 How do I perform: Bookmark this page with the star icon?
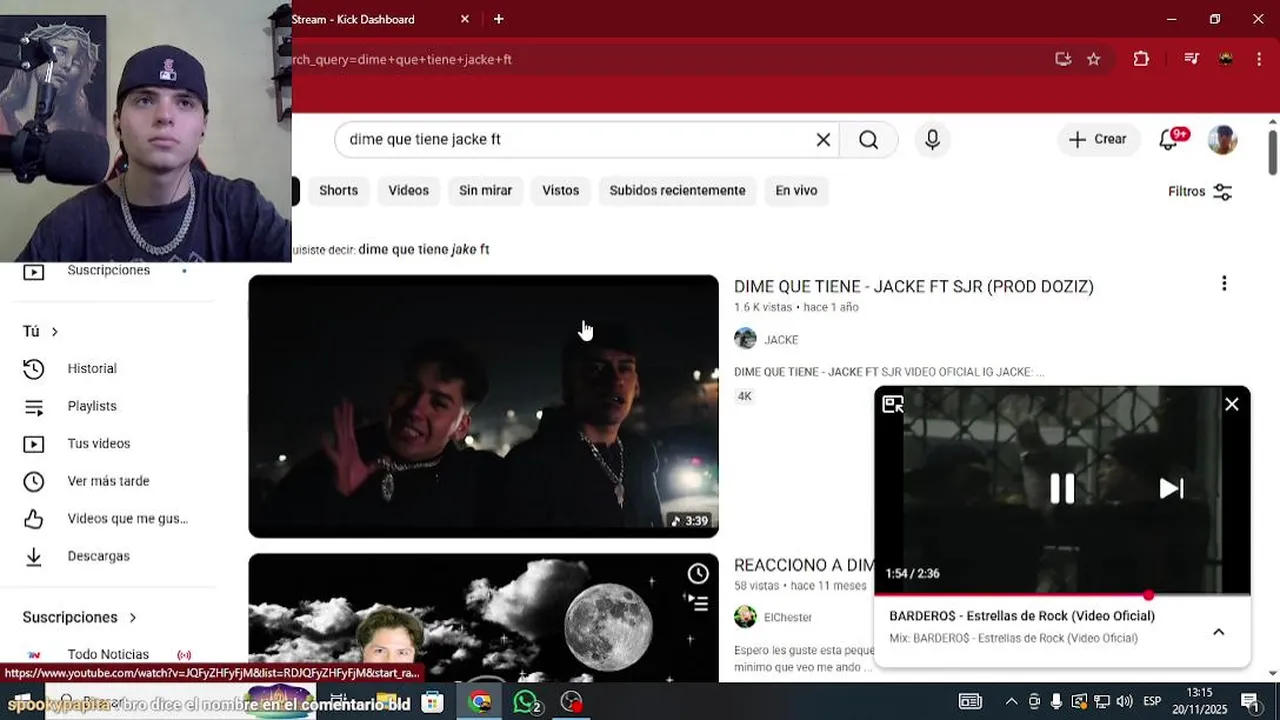click(1093, 59)
